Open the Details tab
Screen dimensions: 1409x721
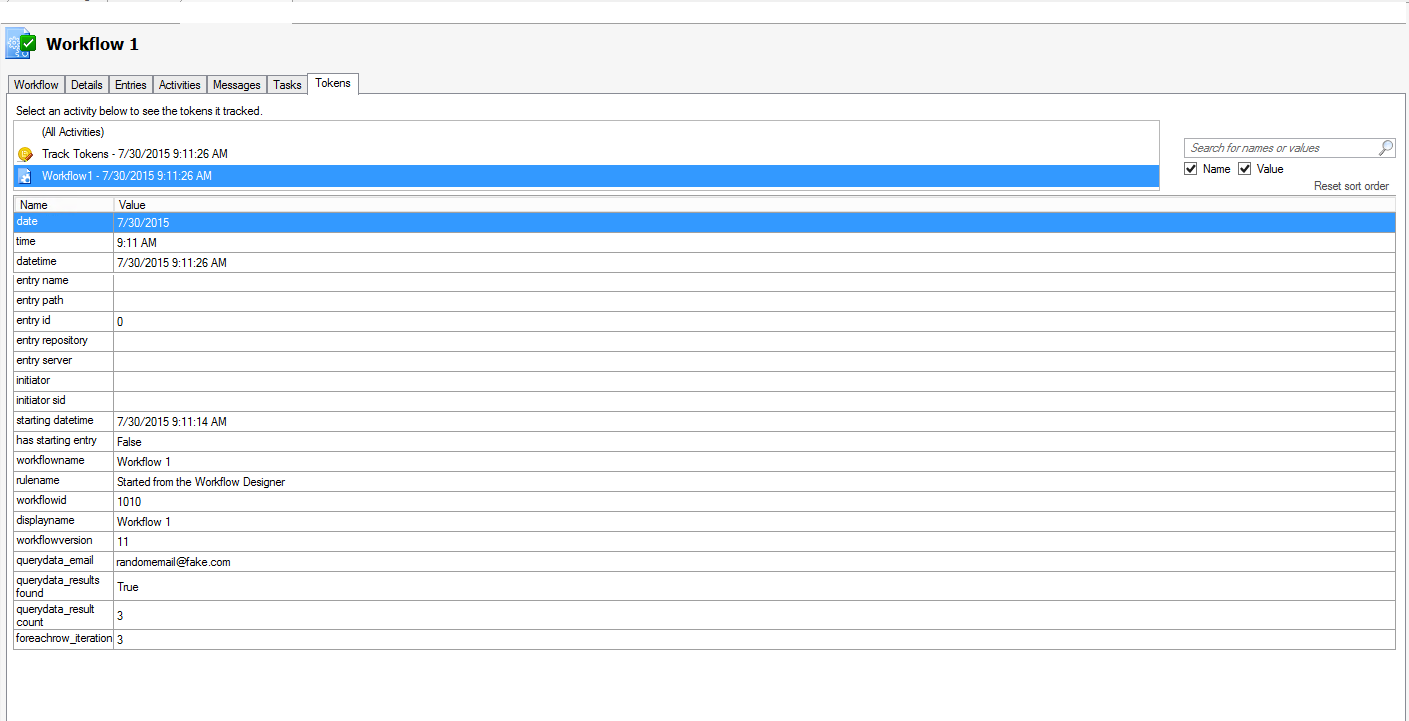[87, 85]
